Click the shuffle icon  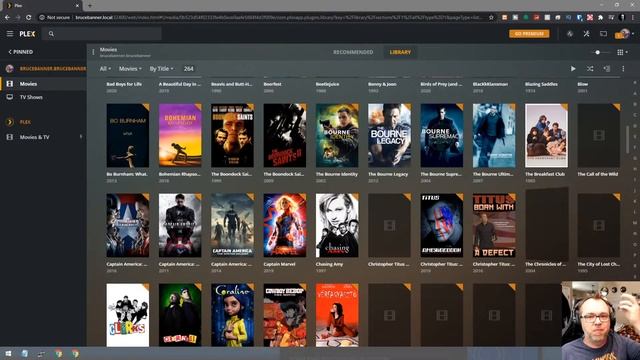(590, 69)
